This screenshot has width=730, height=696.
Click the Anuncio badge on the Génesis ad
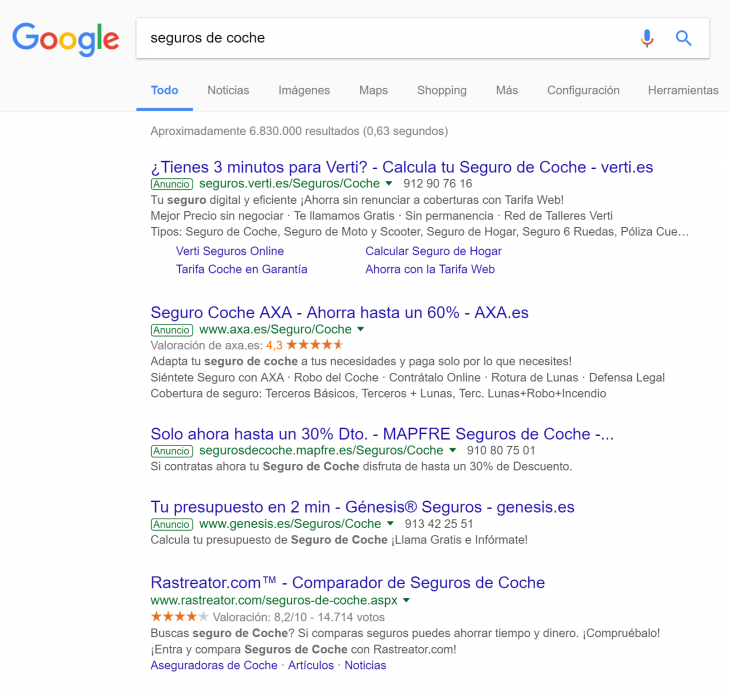172,525
